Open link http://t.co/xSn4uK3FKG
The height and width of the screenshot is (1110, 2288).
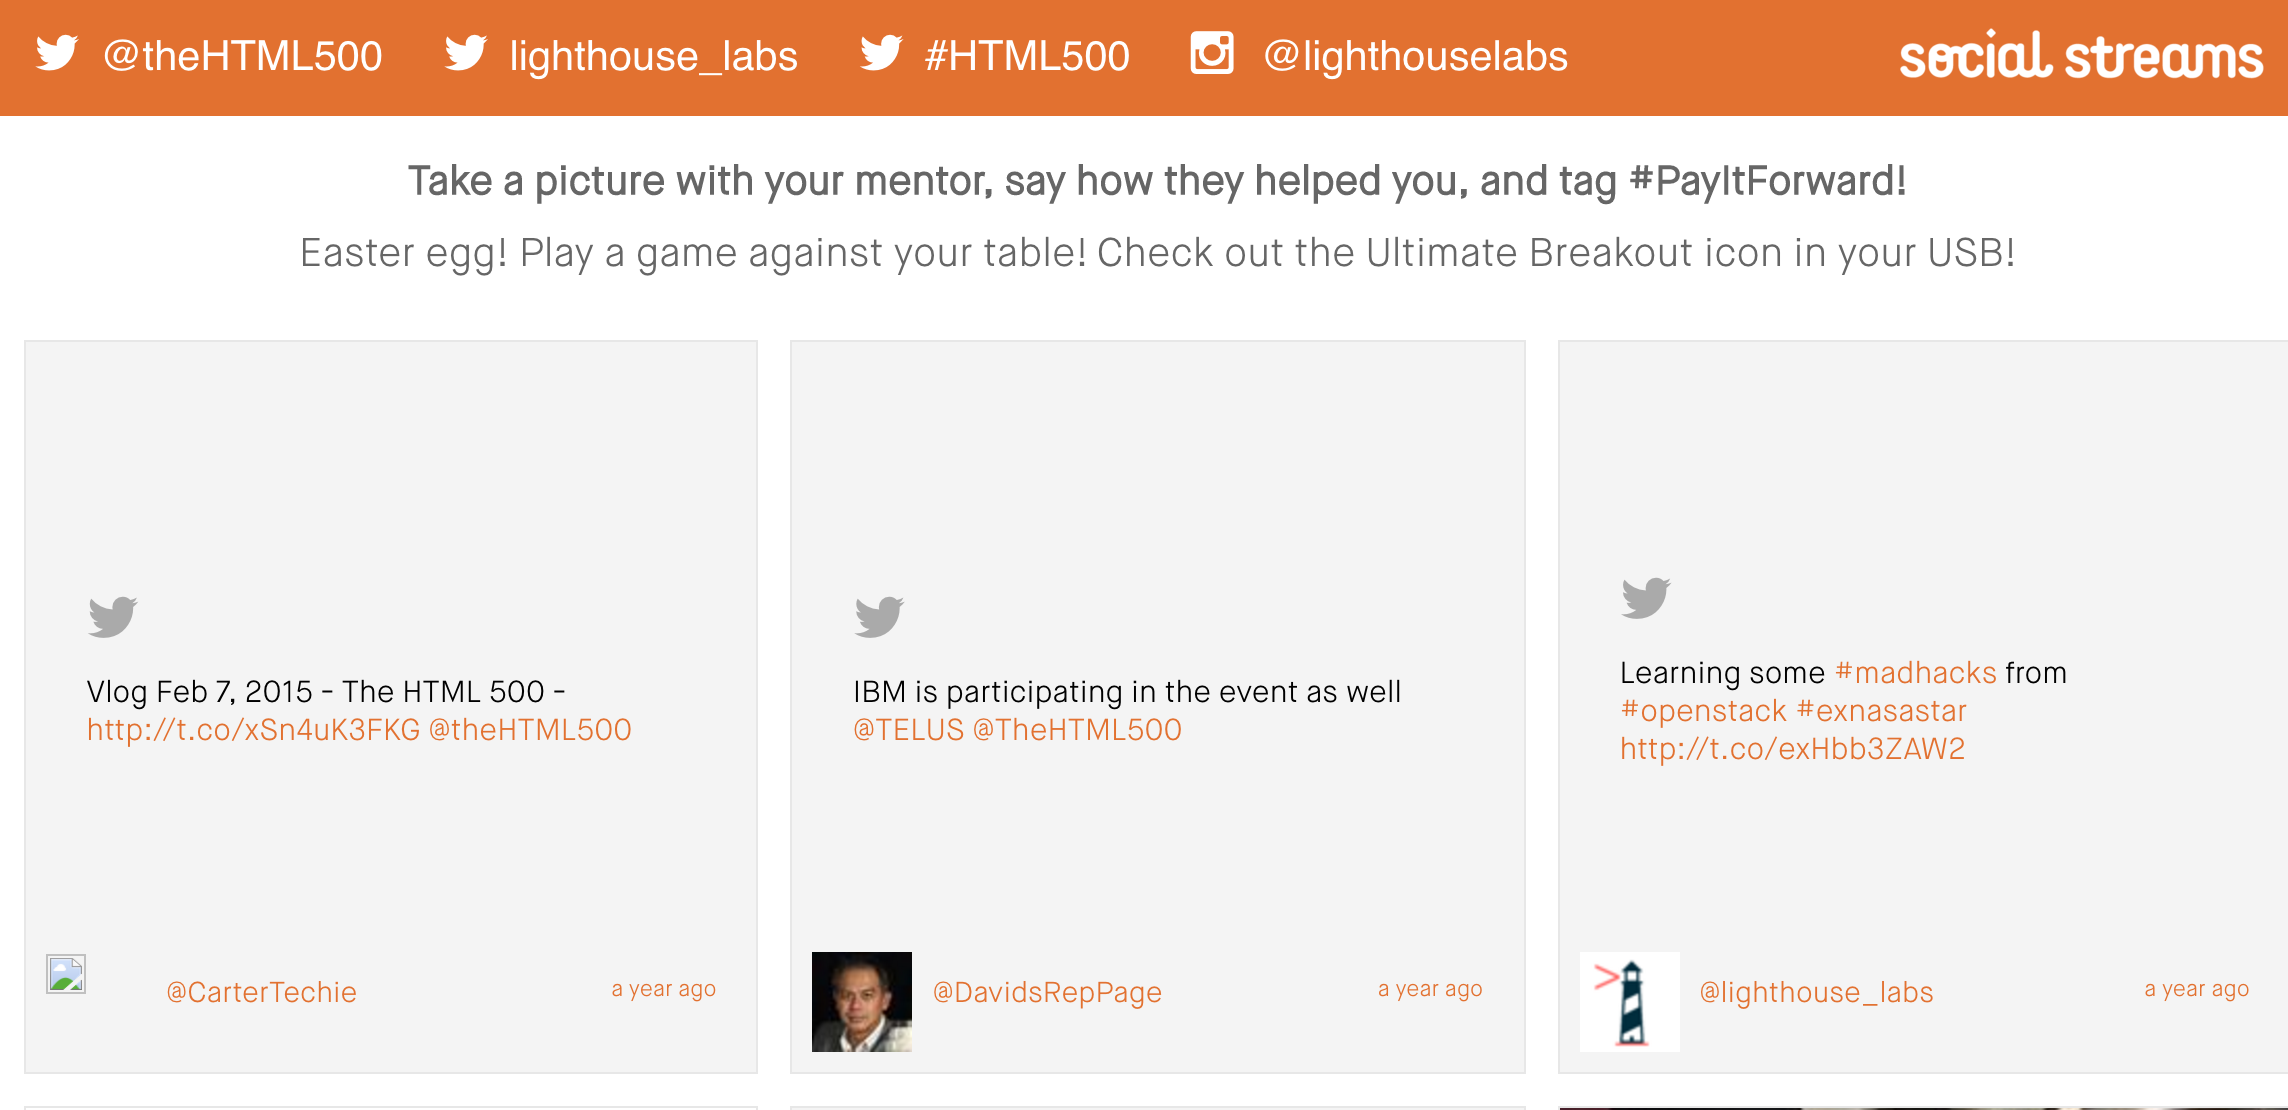tap(254, 730)
